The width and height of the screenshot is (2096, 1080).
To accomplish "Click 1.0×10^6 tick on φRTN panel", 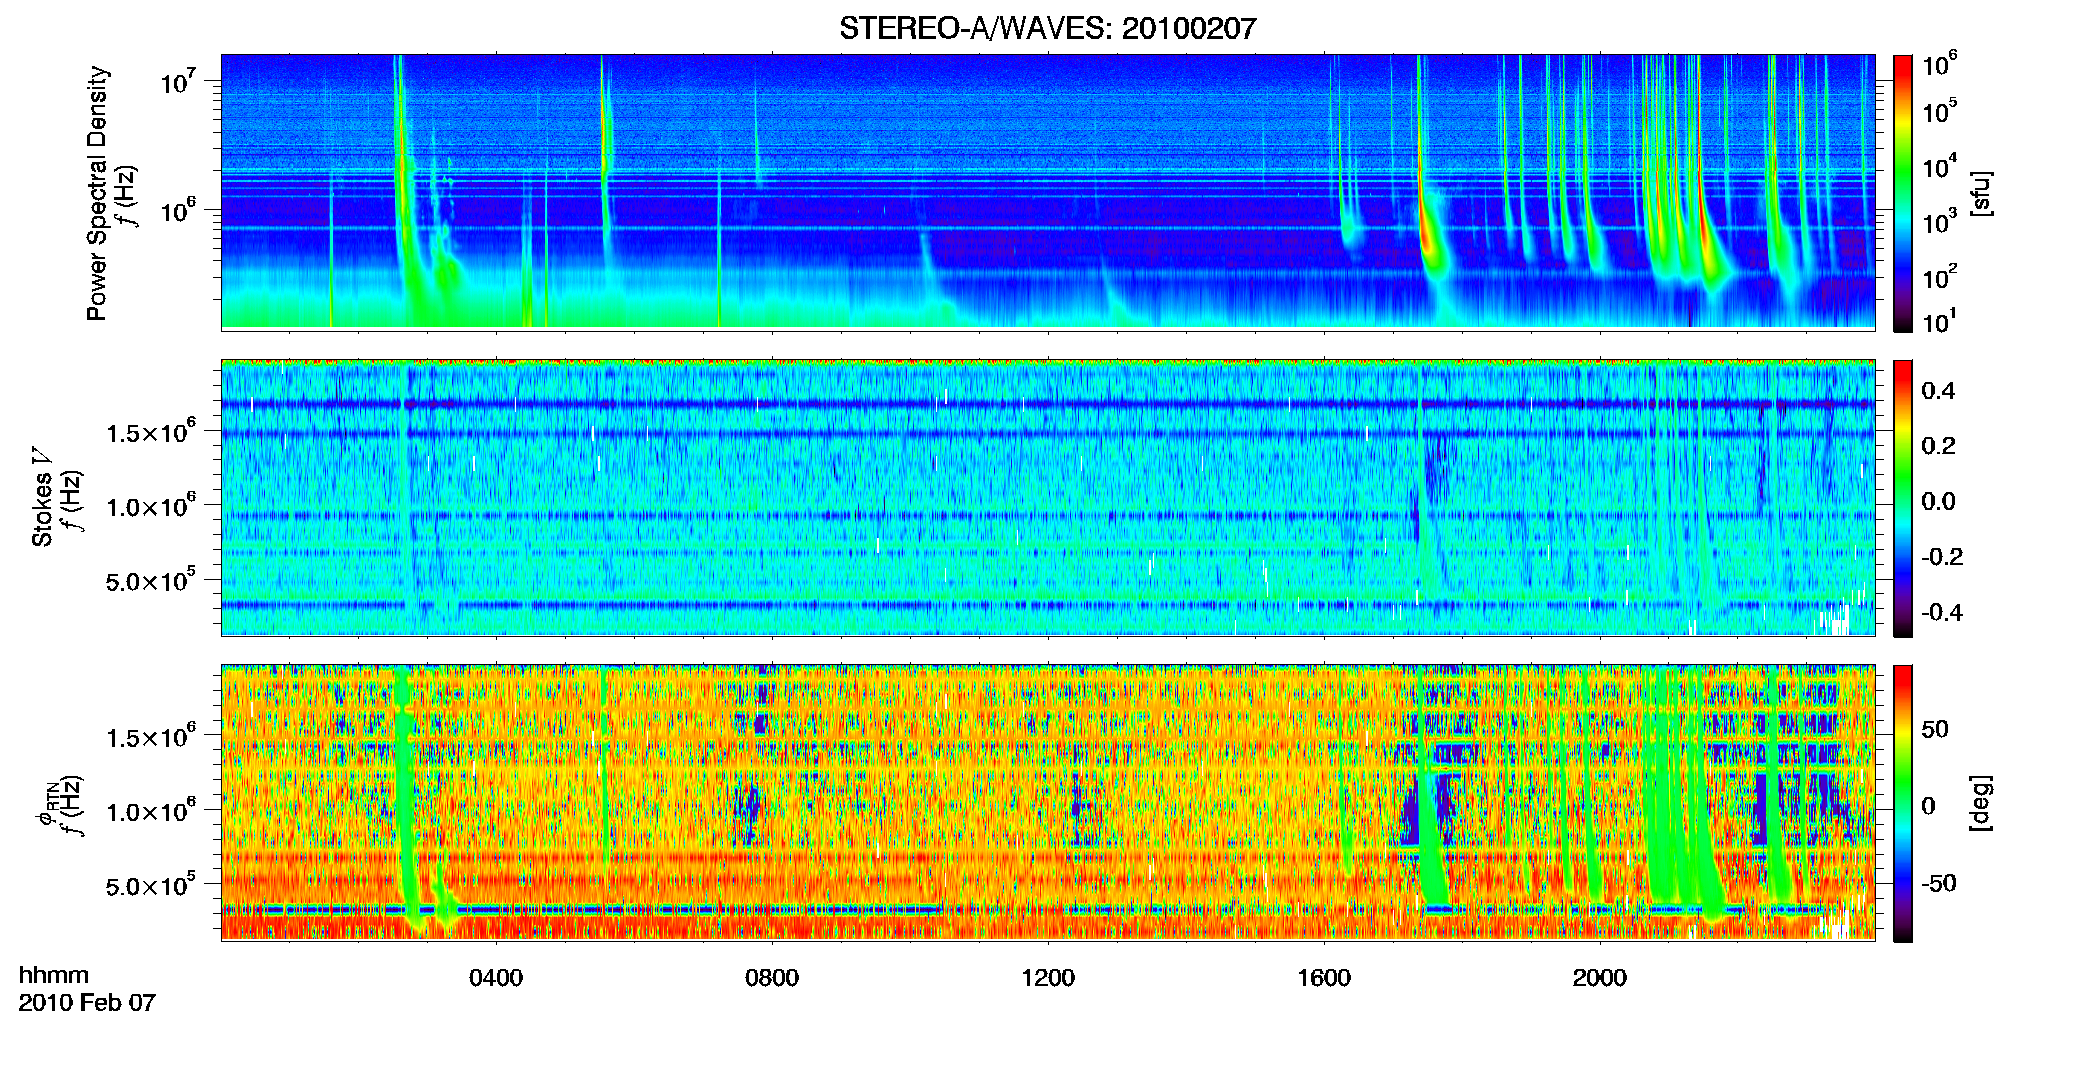I will pos(152,811).
